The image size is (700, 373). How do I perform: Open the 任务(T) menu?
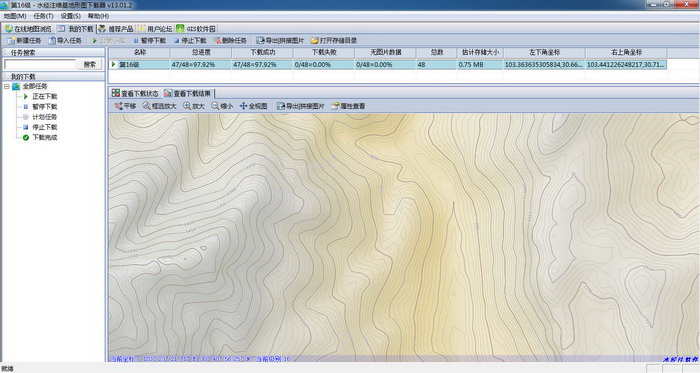point(43,16)
